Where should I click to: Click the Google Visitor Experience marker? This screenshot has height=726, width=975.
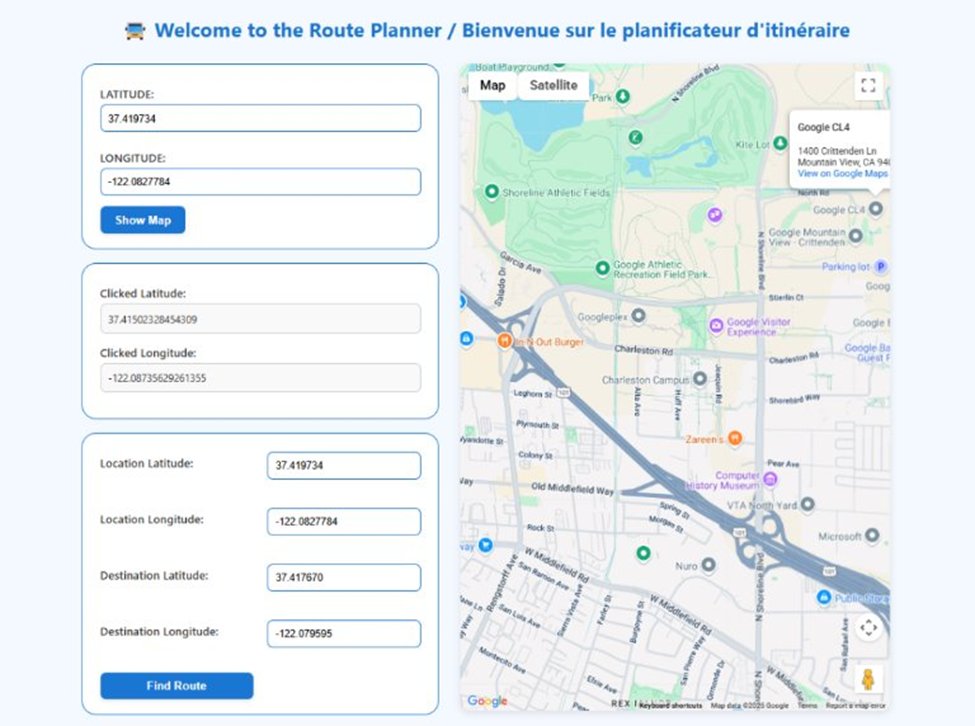coord(715,322)
